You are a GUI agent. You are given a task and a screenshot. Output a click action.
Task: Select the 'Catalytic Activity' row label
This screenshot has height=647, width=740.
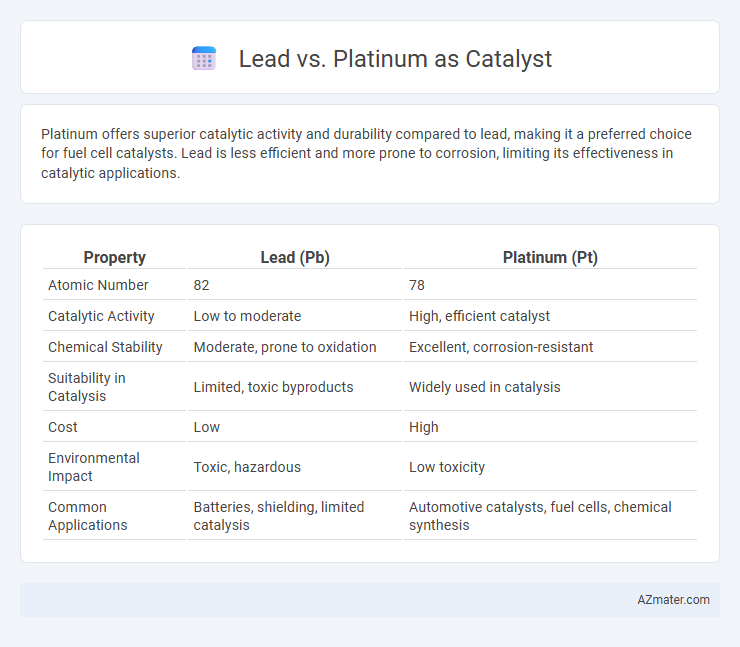[101, 316]
